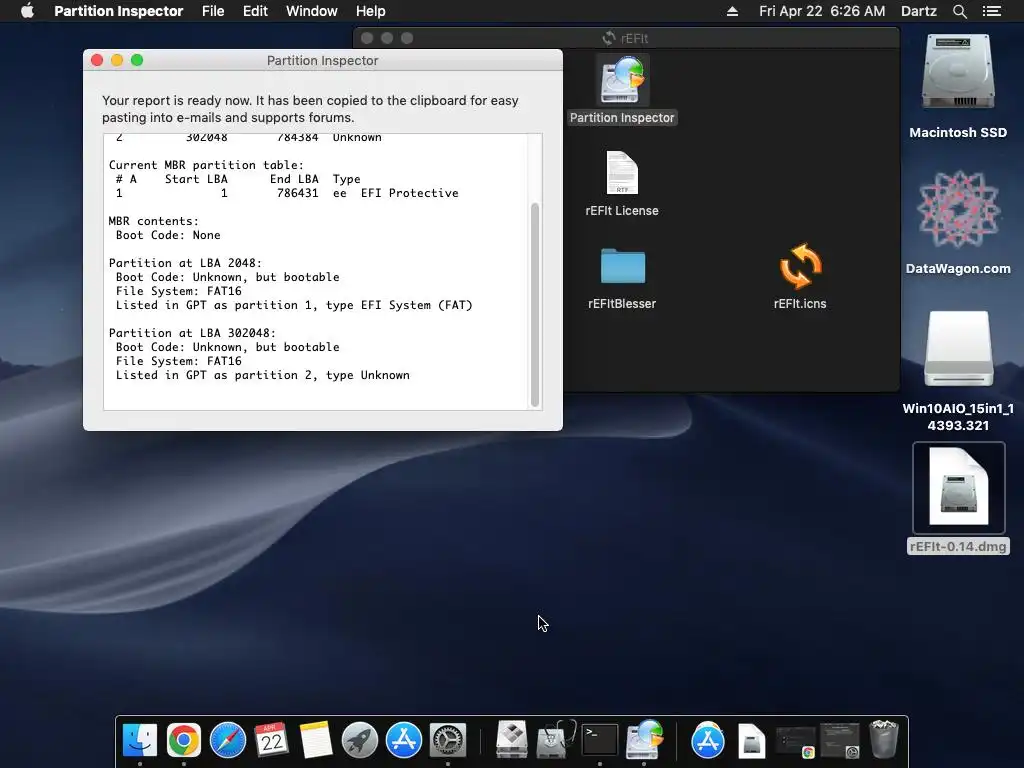Select Win10AIO_15in1 volume on desktop
The image size is (1024, 768).
958,371
